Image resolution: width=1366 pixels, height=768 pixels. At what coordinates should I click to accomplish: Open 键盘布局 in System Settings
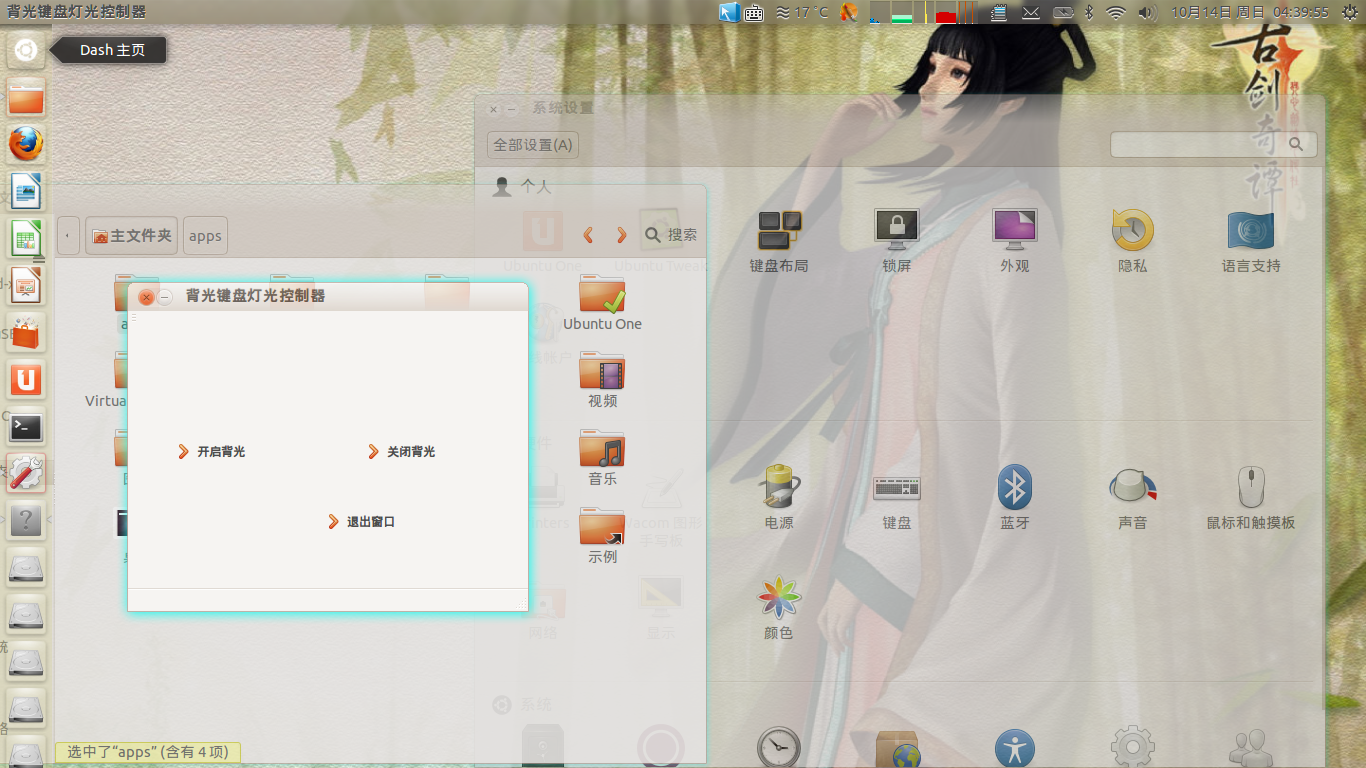point(779,242)
